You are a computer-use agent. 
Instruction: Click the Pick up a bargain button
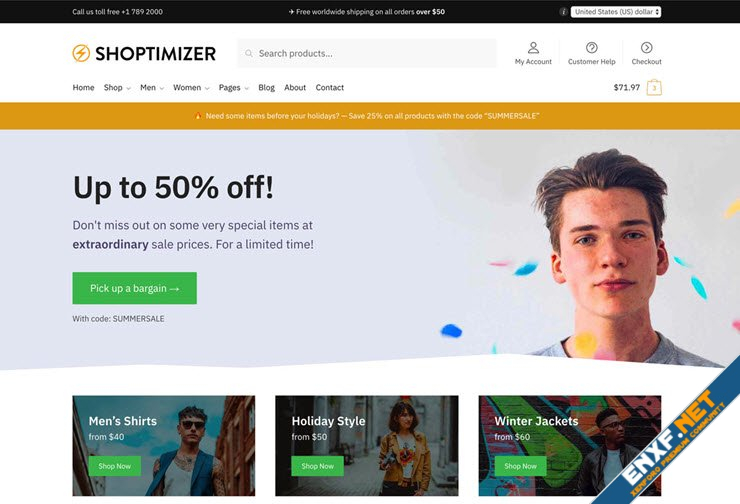pos(135,288)
